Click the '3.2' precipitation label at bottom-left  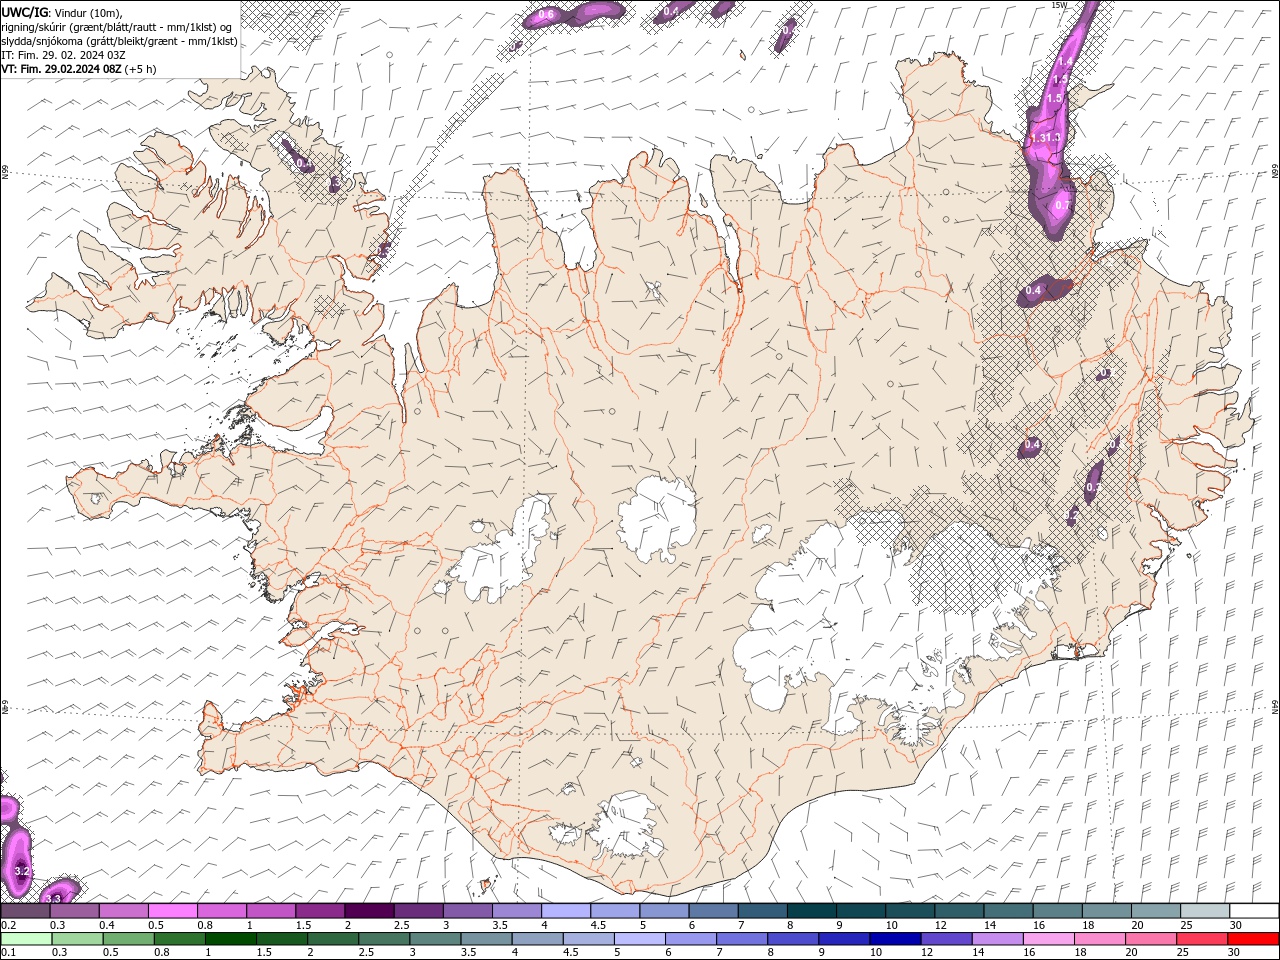click(22, 873)
